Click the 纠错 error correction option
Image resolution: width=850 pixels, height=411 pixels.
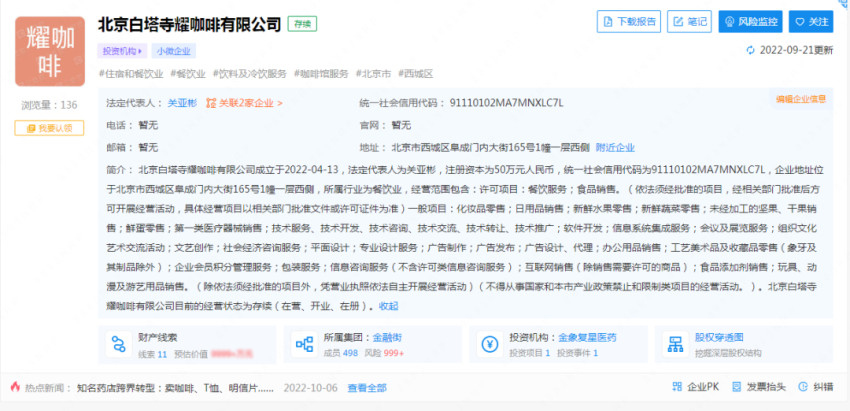(x=816, y=387)
